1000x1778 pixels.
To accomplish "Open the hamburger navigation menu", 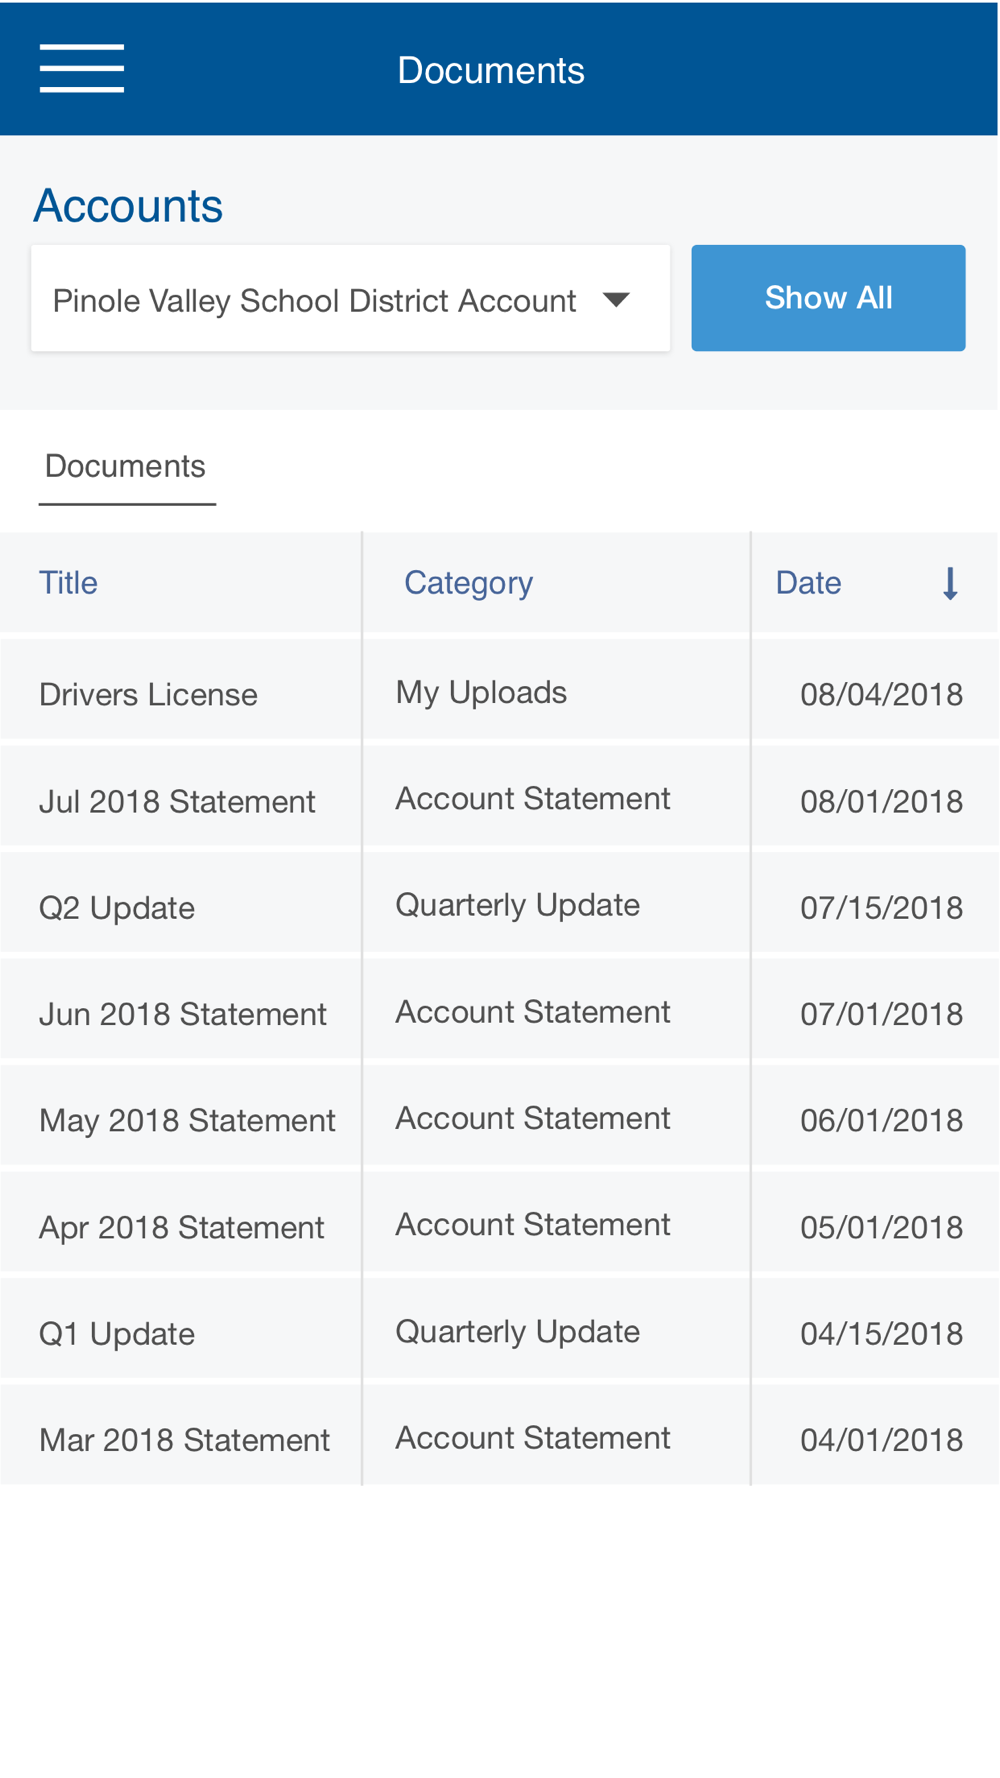I will 82,69.
